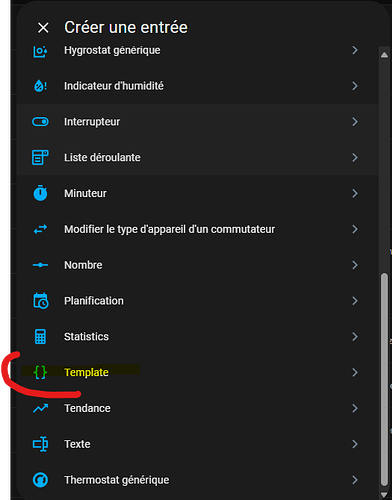Click the Tendance trending arrow icon
Image resolution: width=392 pixels, height=500 pixels.
pos(40,408)
